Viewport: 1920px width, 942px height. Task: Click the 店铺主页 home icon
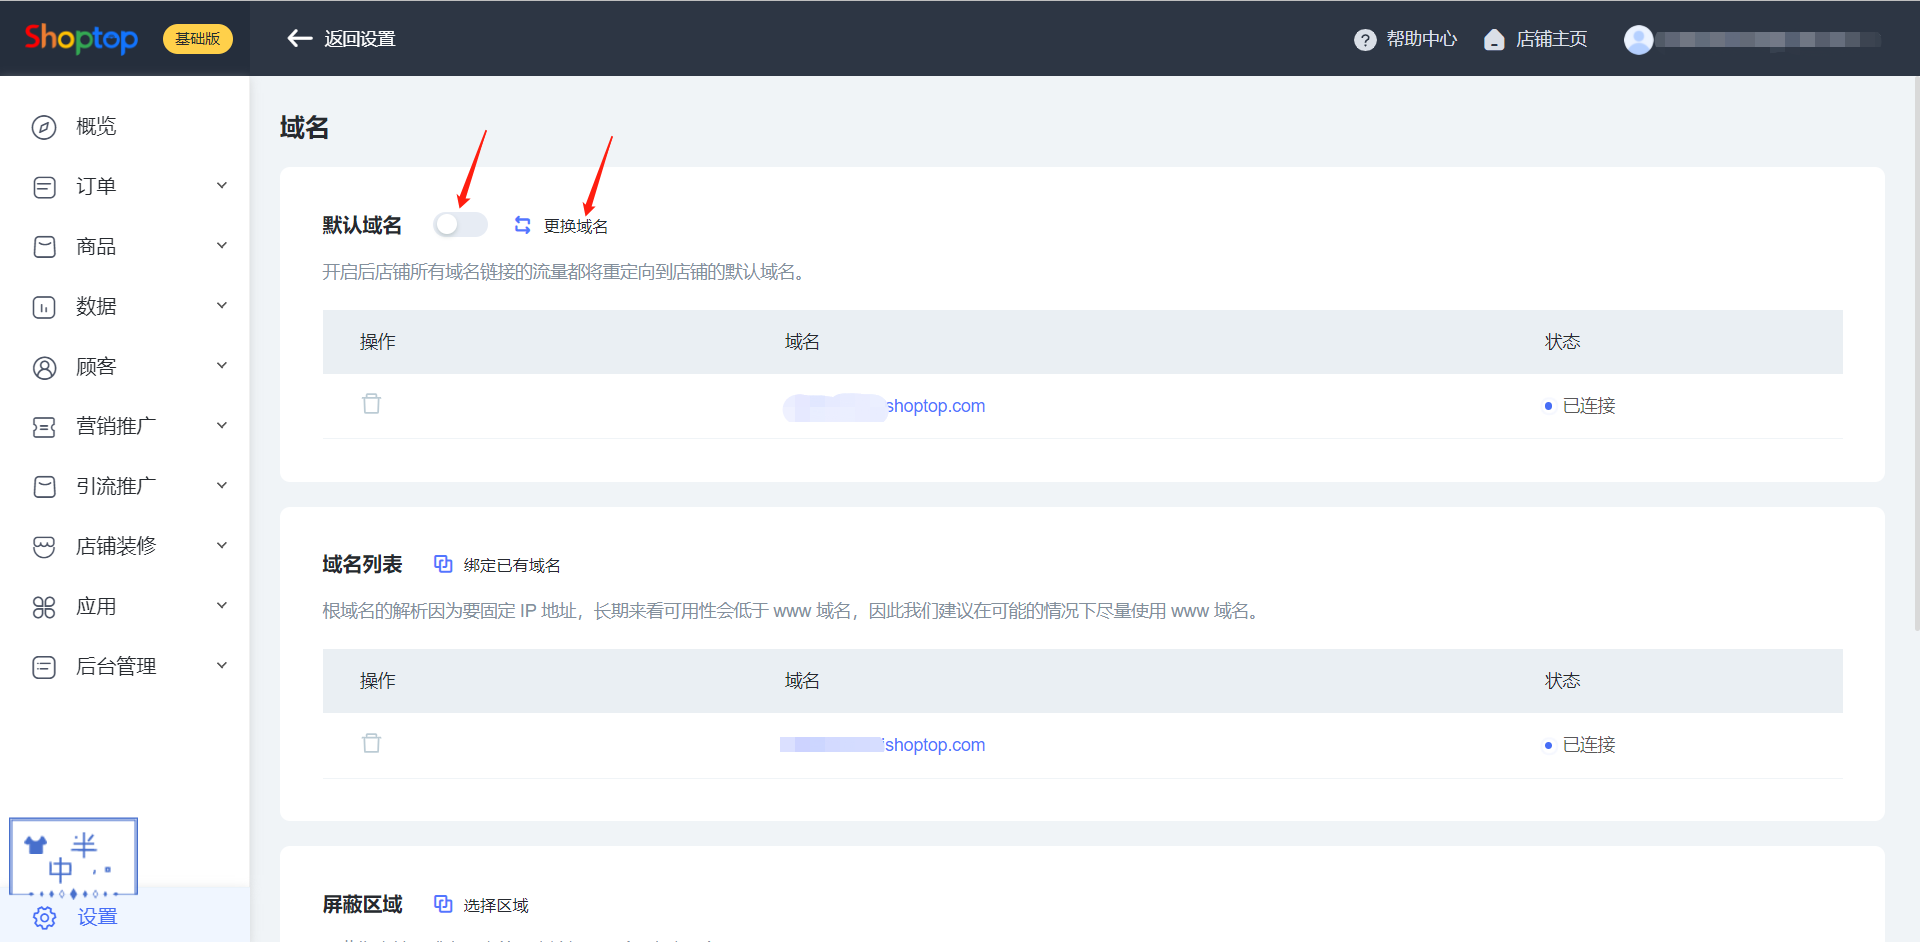[1494, 40]
